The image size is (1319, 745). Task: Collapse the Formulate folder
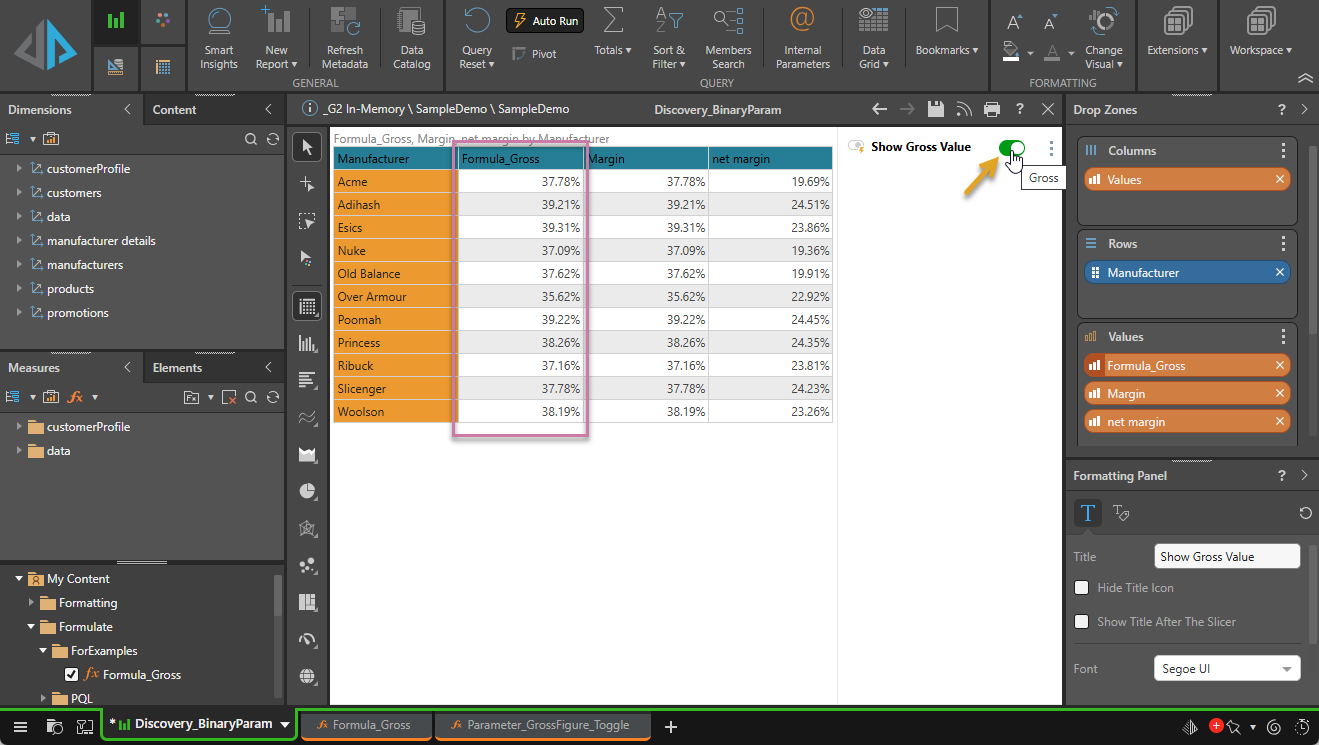31,627
